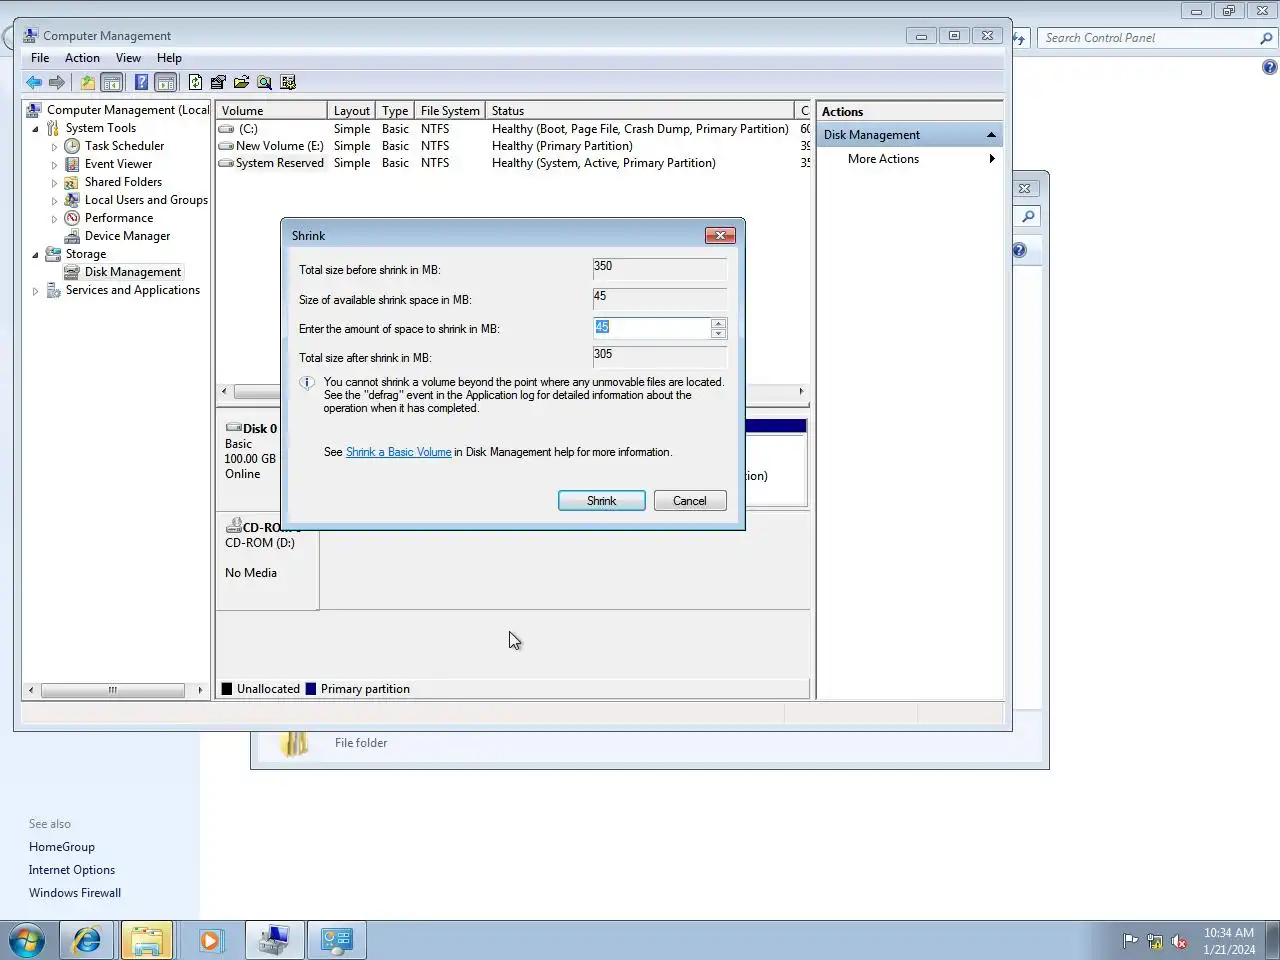The image size is (1280, 960).
Task: Expand the Event Viewer node
Action: click(54, 165)
